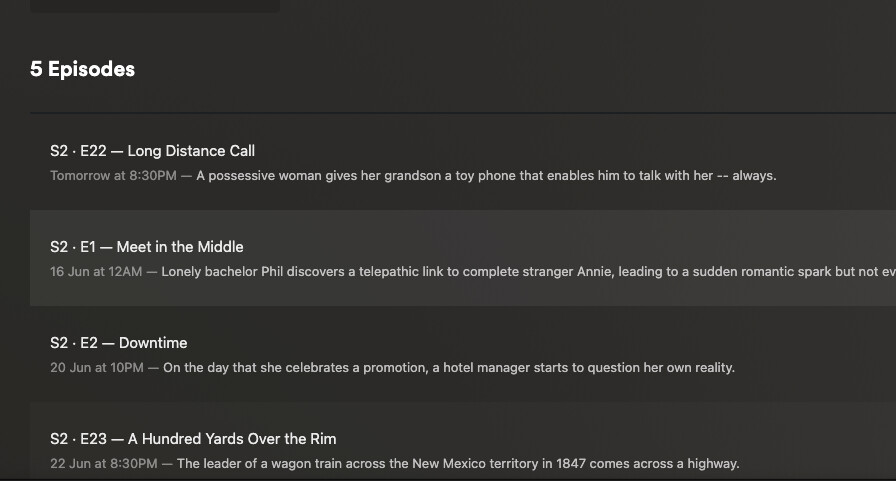Click the 5 Episodes heading
The width and height of the screenshot is (896, 481).
82,69
